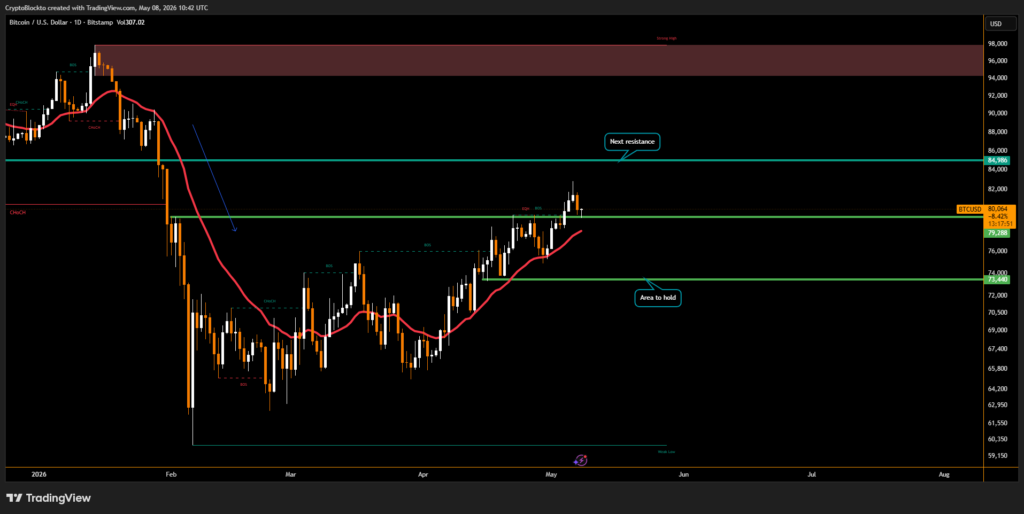Select the Area to hold callout
1024x514 pixels.
658,298
